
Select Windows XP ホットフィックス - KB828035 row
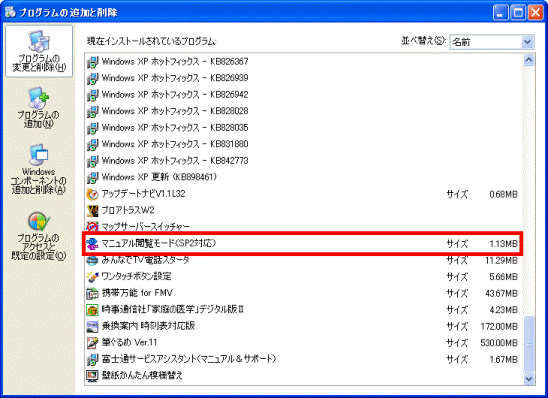pos(303,128)
